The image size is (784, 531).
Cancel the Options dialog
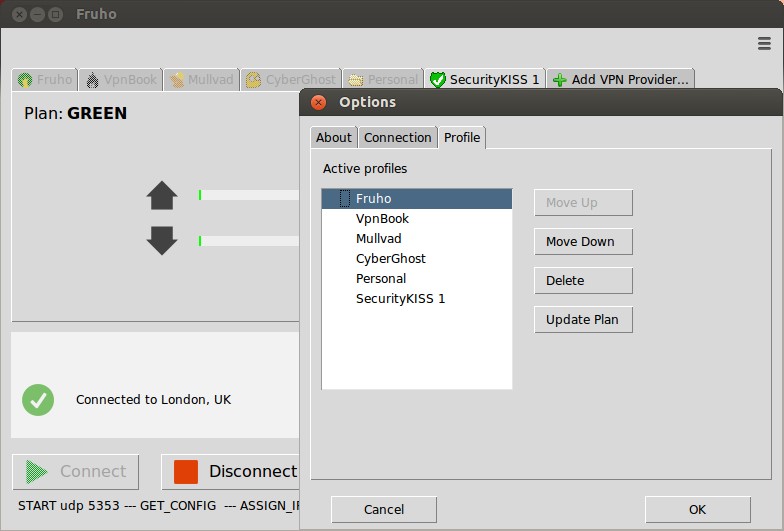383,510
